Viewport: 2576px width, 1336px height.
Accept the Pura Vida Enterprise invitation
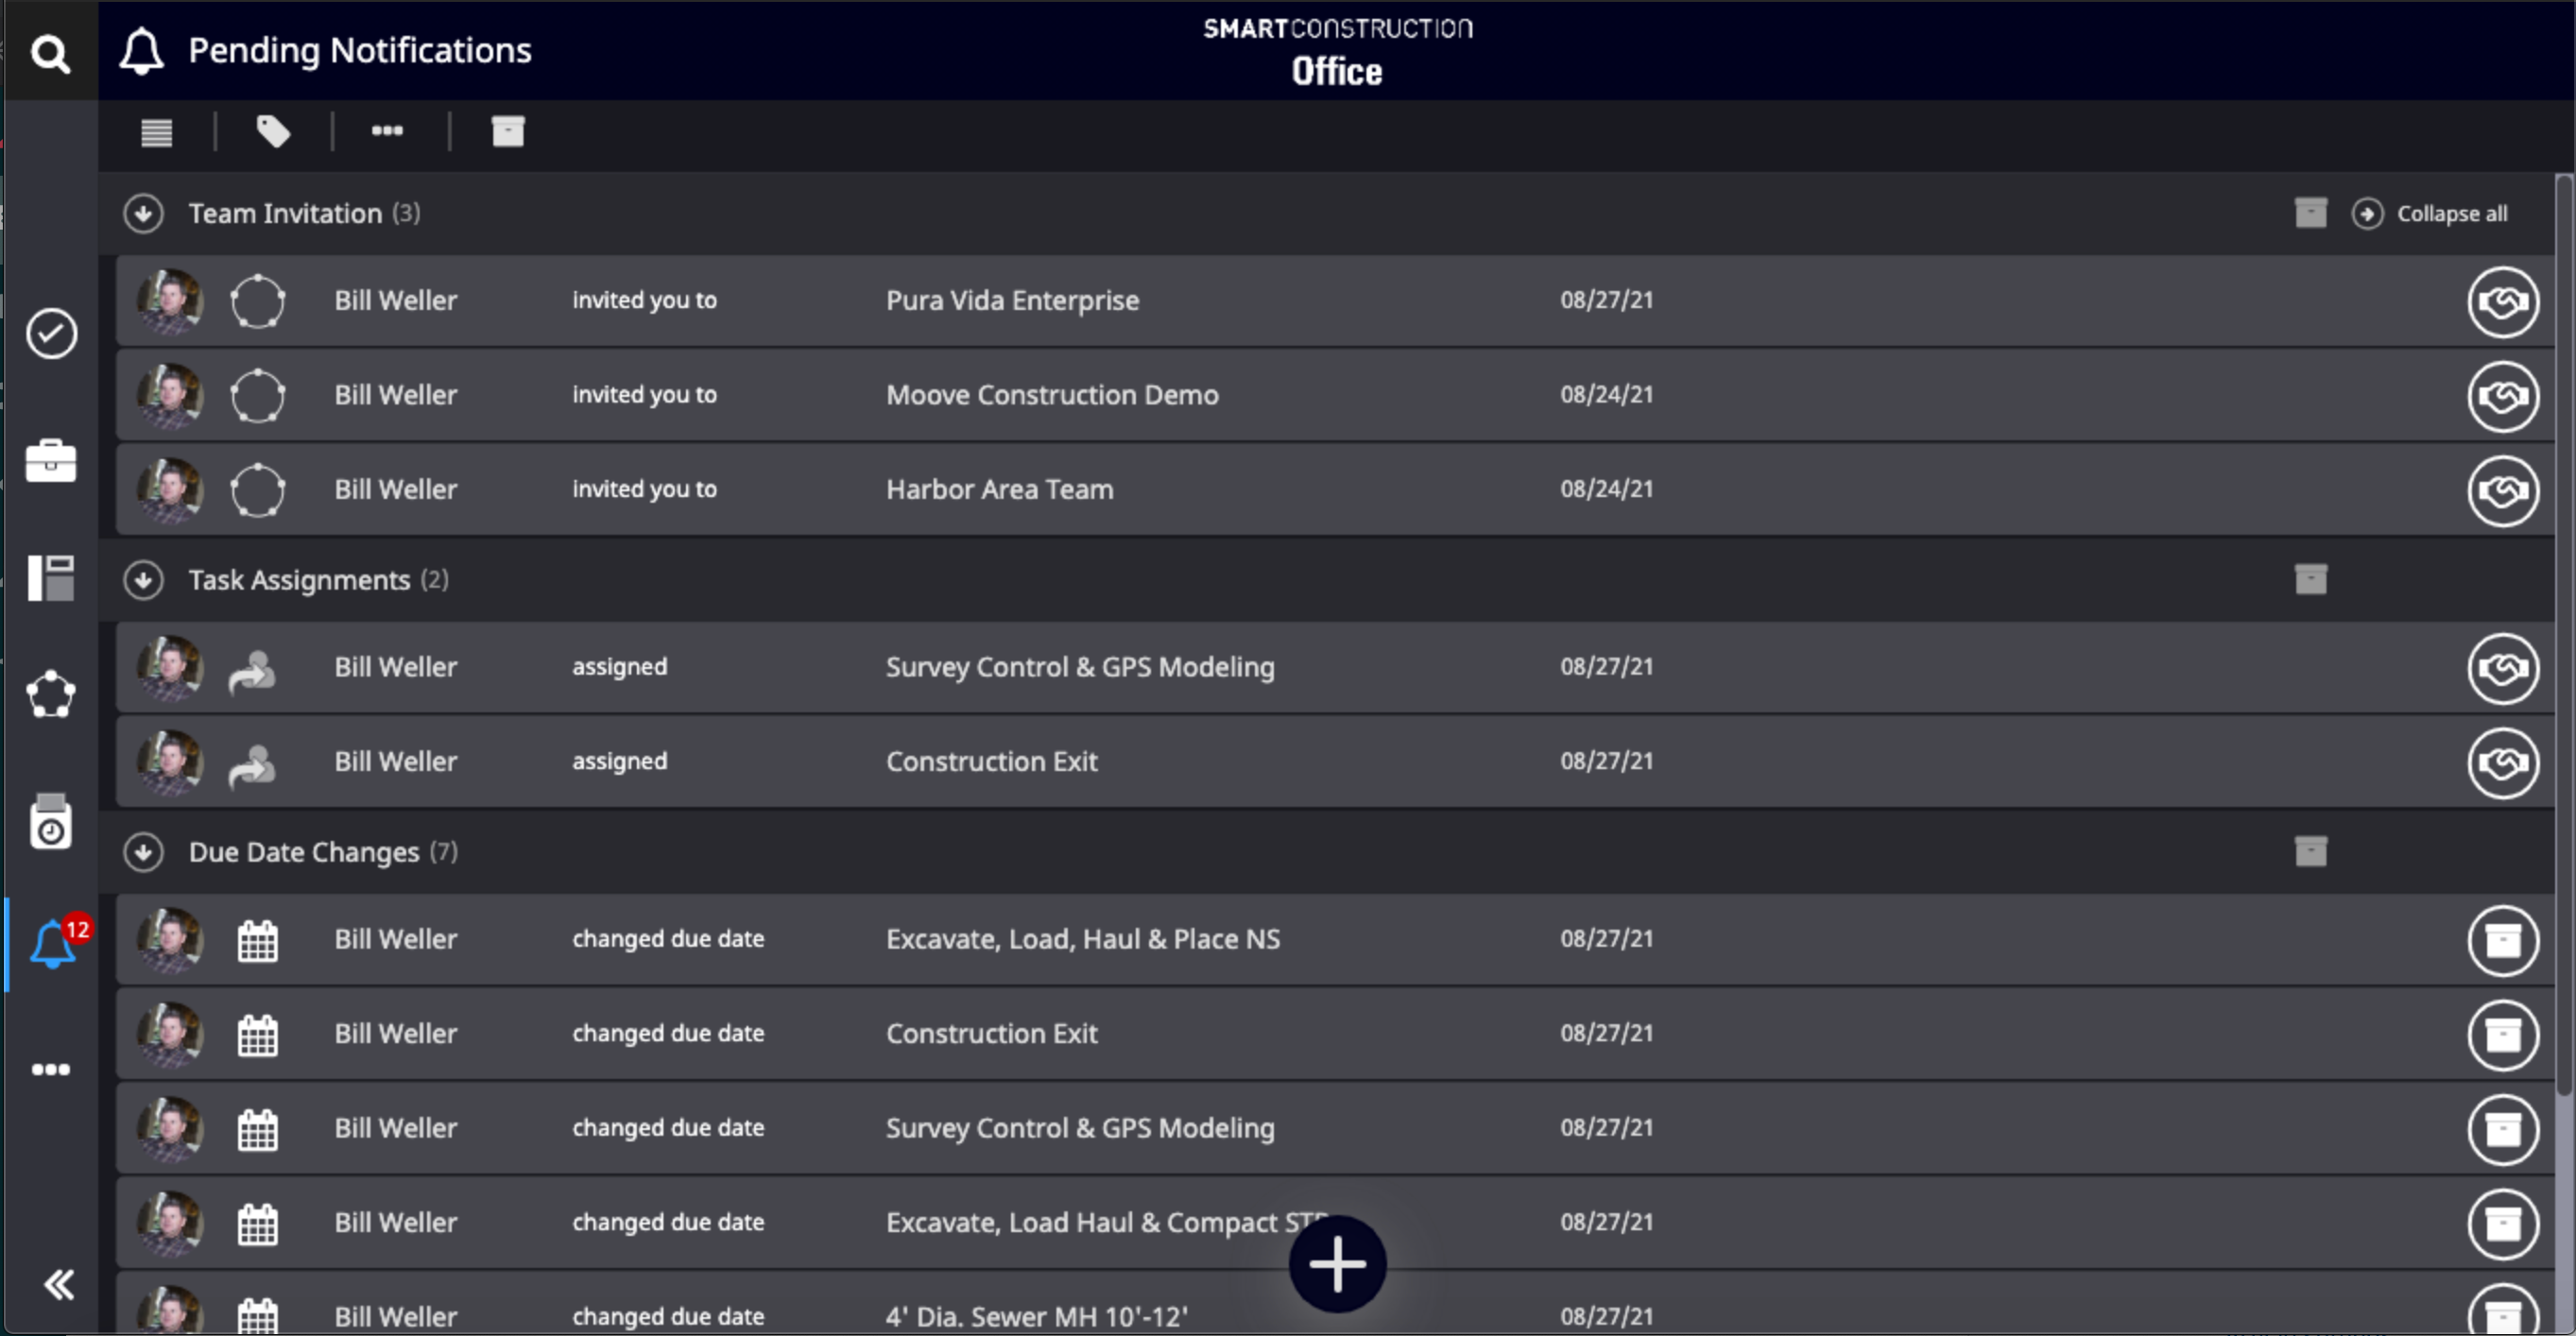2502,301
